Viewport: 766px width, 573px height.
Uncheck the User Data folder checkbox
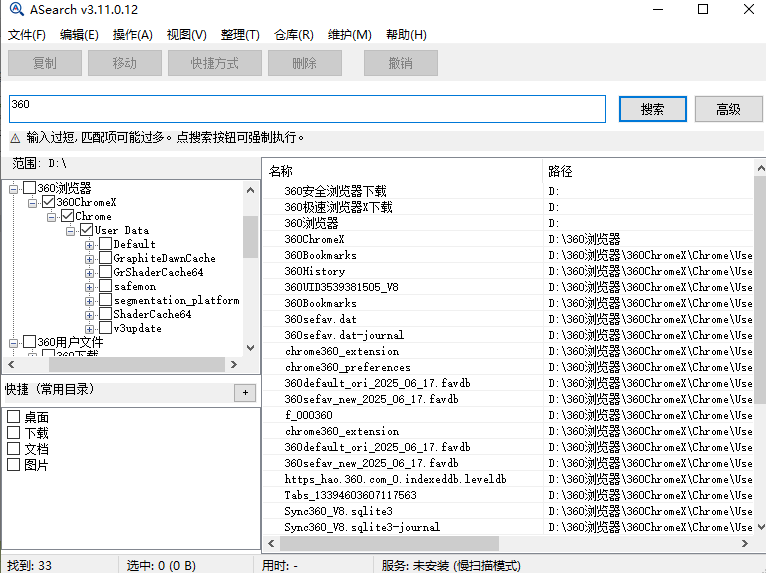tap(86, 230)
